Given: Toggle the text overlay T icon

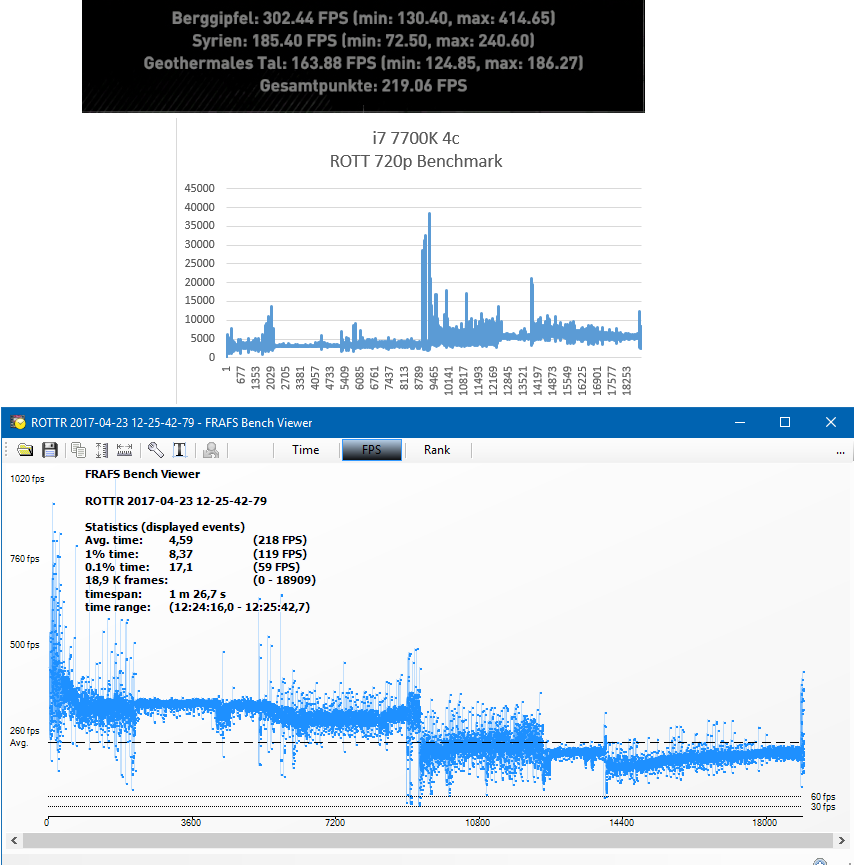Looking at the screenshot, I should (x=180, y=450).
